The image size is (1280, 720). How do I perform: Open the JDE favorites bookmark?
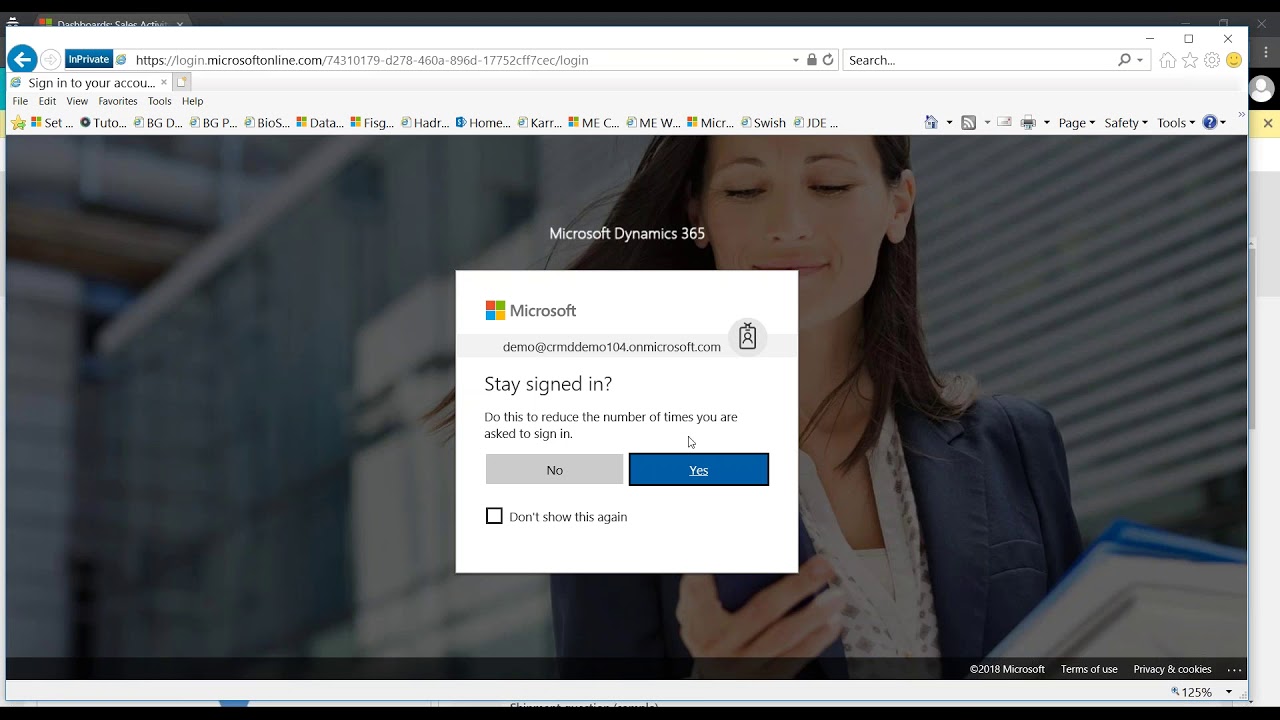[815, 123]
